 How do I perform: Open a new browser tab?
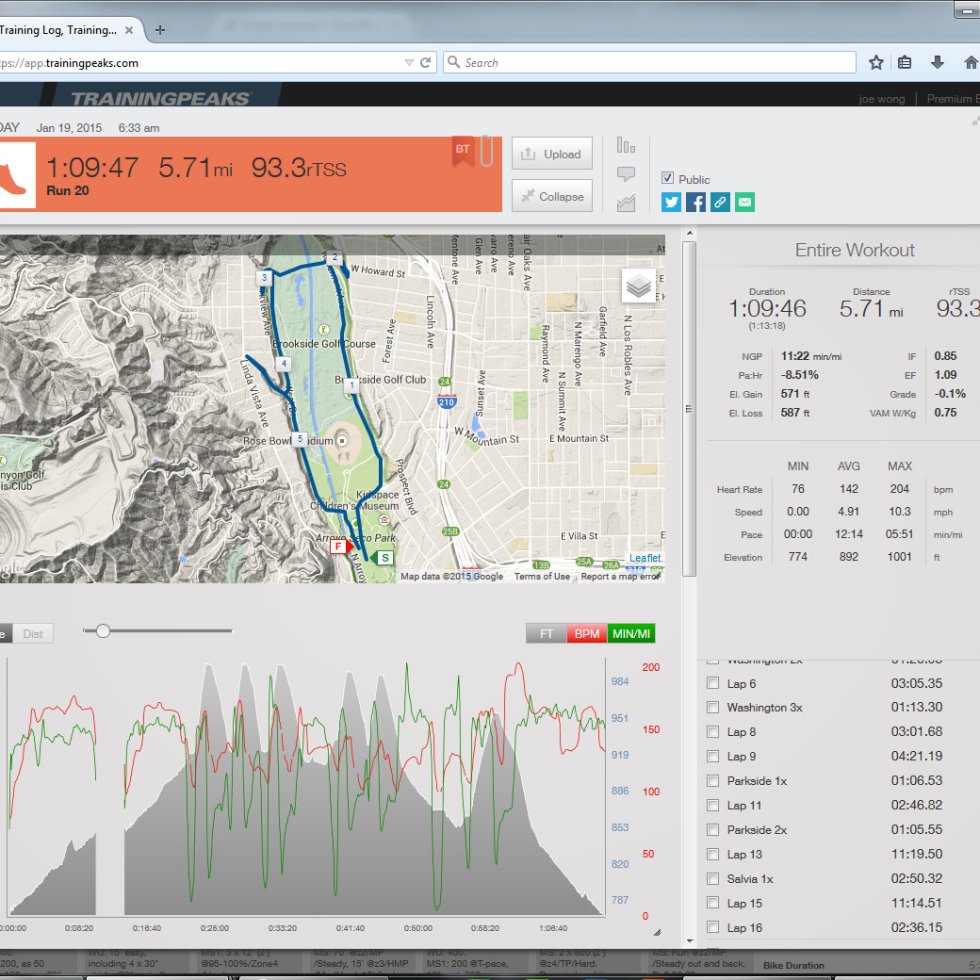click(x=160, y=30)
